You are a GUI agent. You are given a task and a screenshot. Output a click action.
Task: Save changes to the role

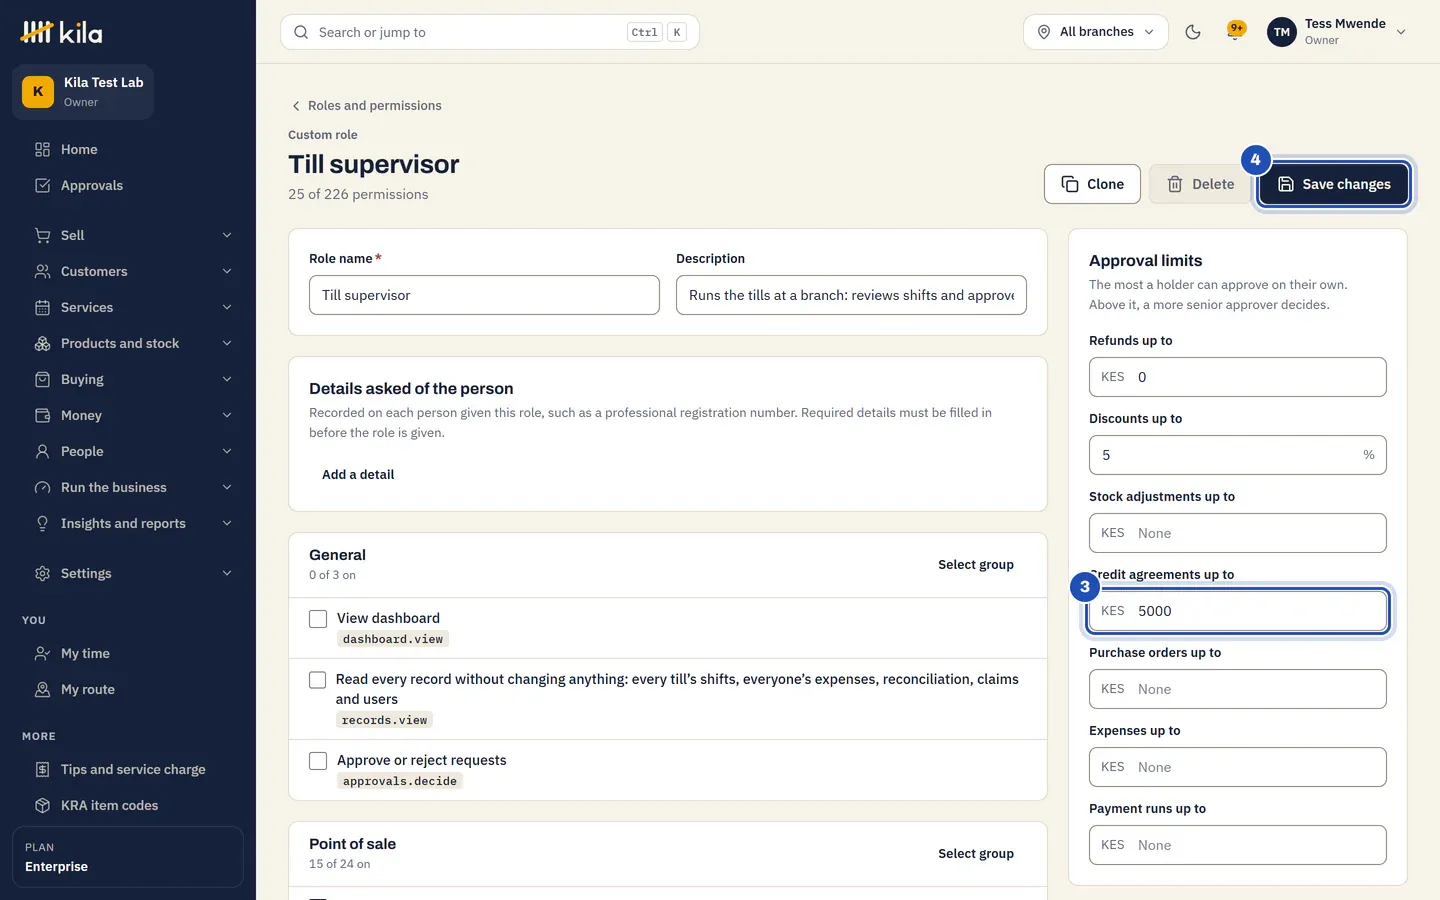pyautogui.click(x=1334, y=184)
